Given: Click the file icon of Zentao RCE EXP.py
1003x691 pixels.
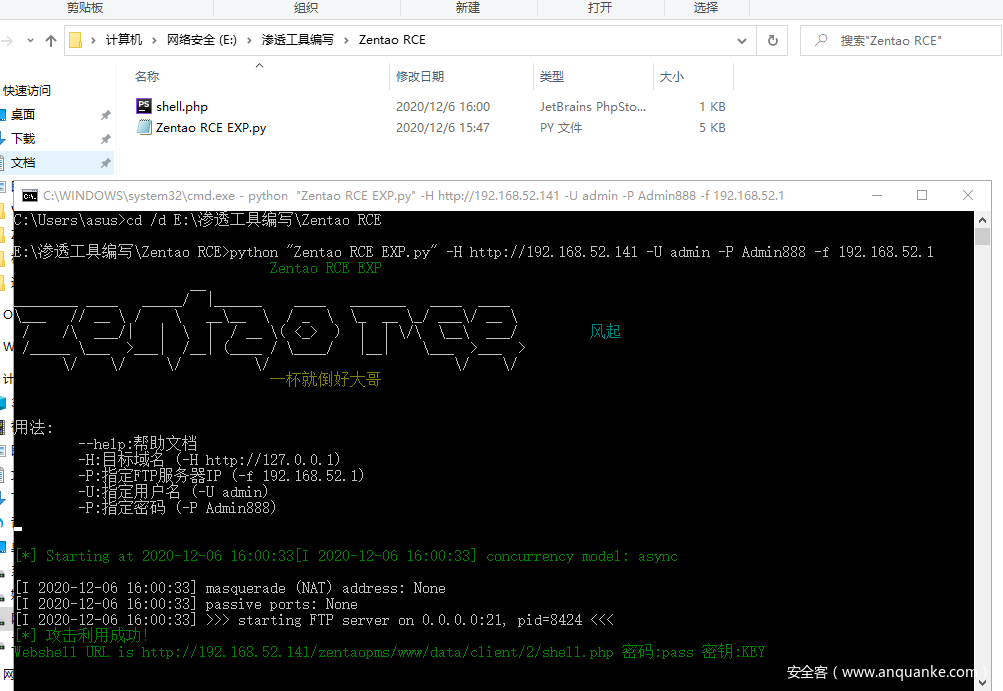Looking at the screenshot, I should click(x=144, y=127).
